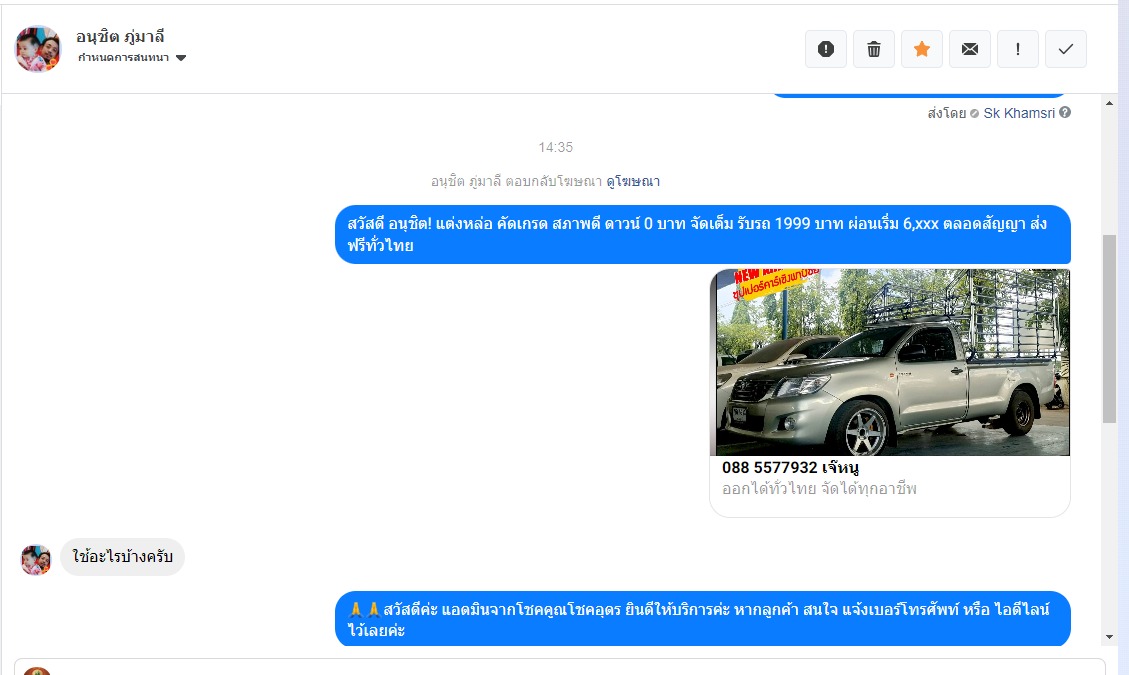
Task: Click the chat scrollbar down arrow
Action: pos(1109,637)
